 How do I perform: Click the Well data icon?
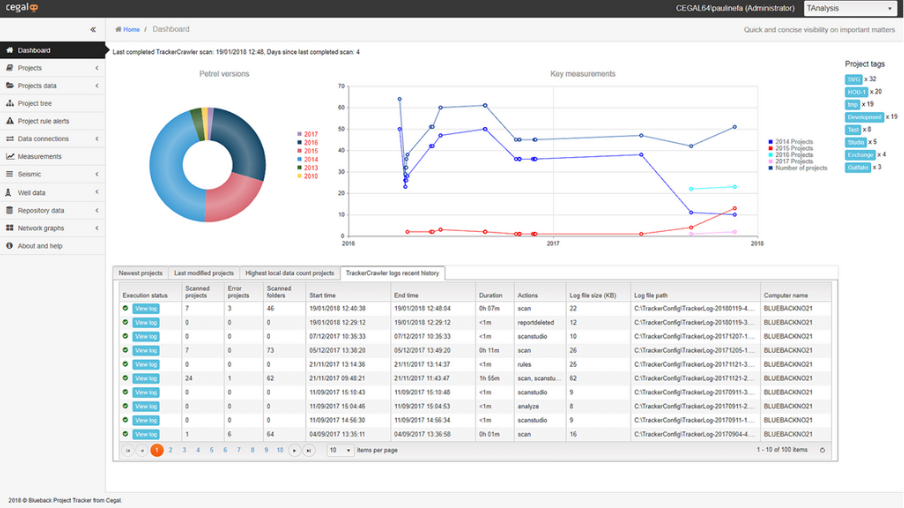9,193
